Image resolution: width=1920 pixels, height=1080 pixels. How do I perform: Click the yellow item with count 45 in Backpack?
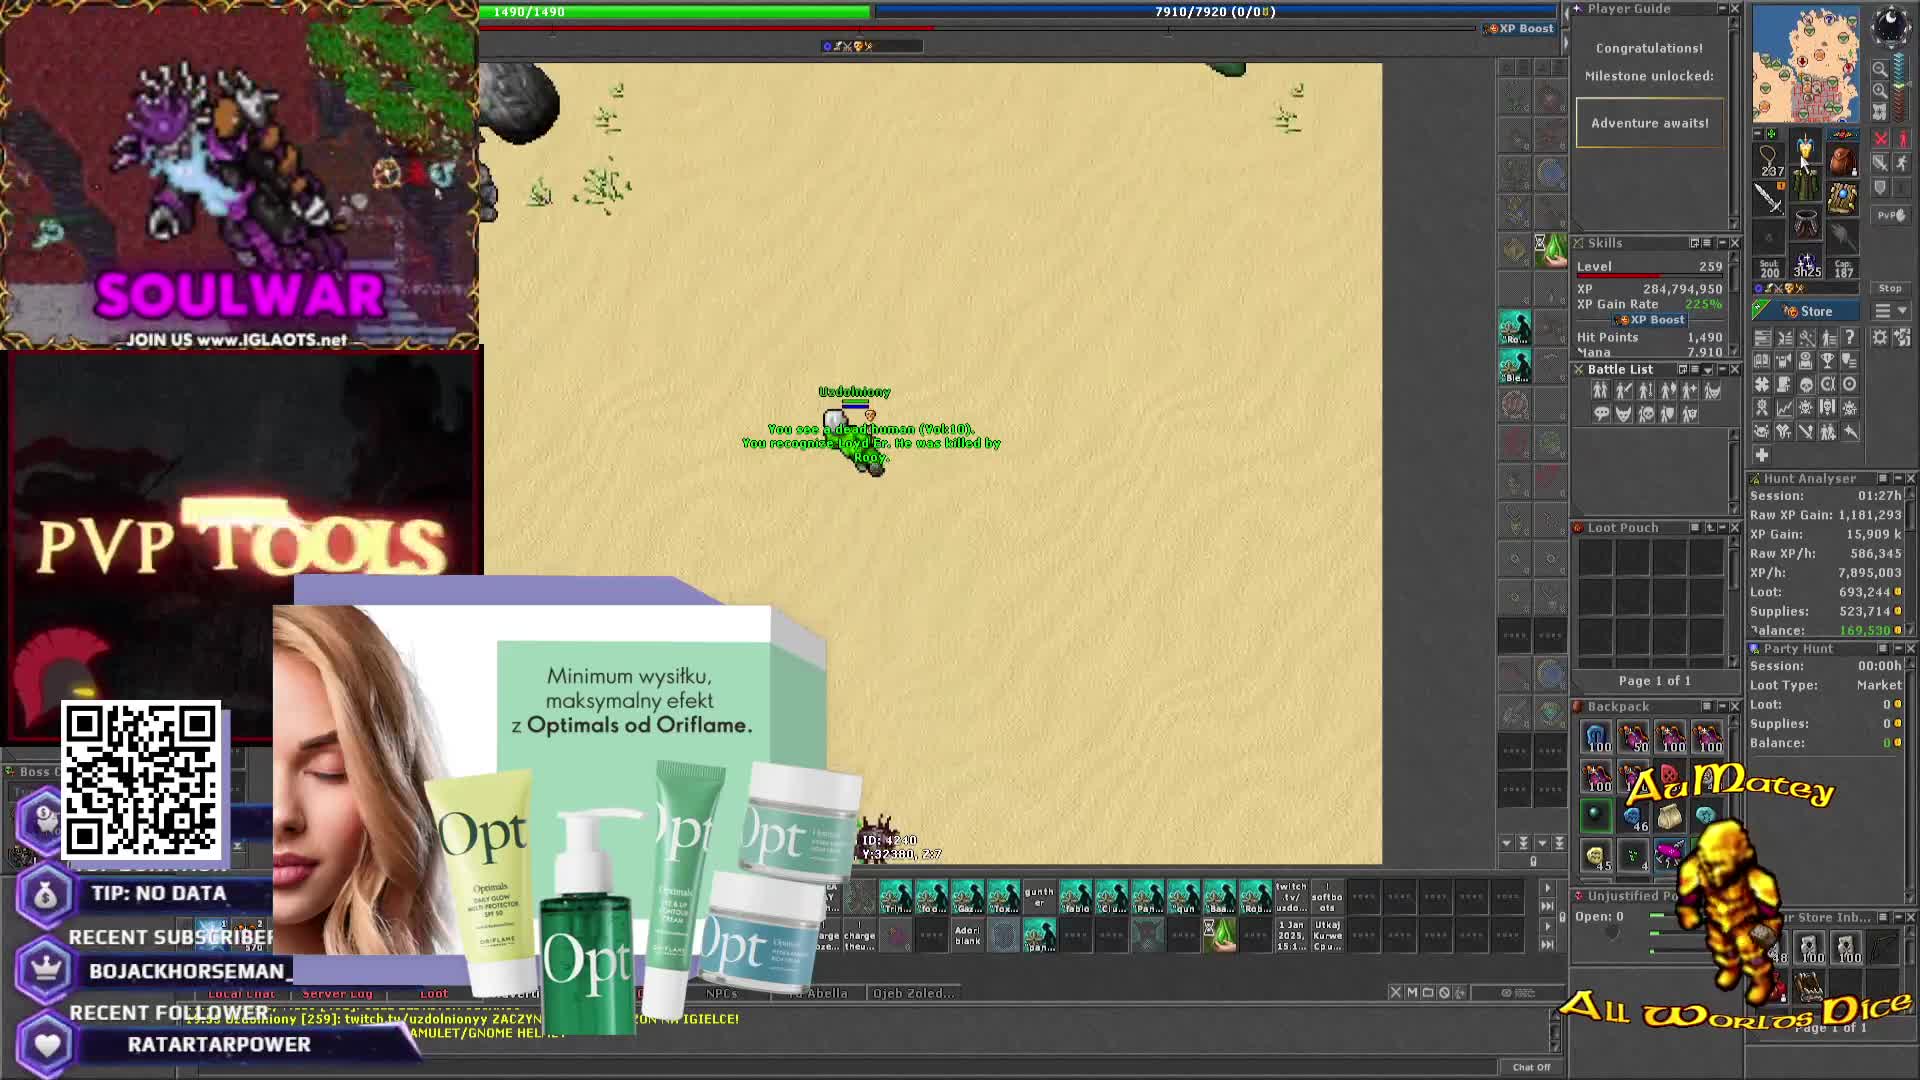coord(1596,855)
